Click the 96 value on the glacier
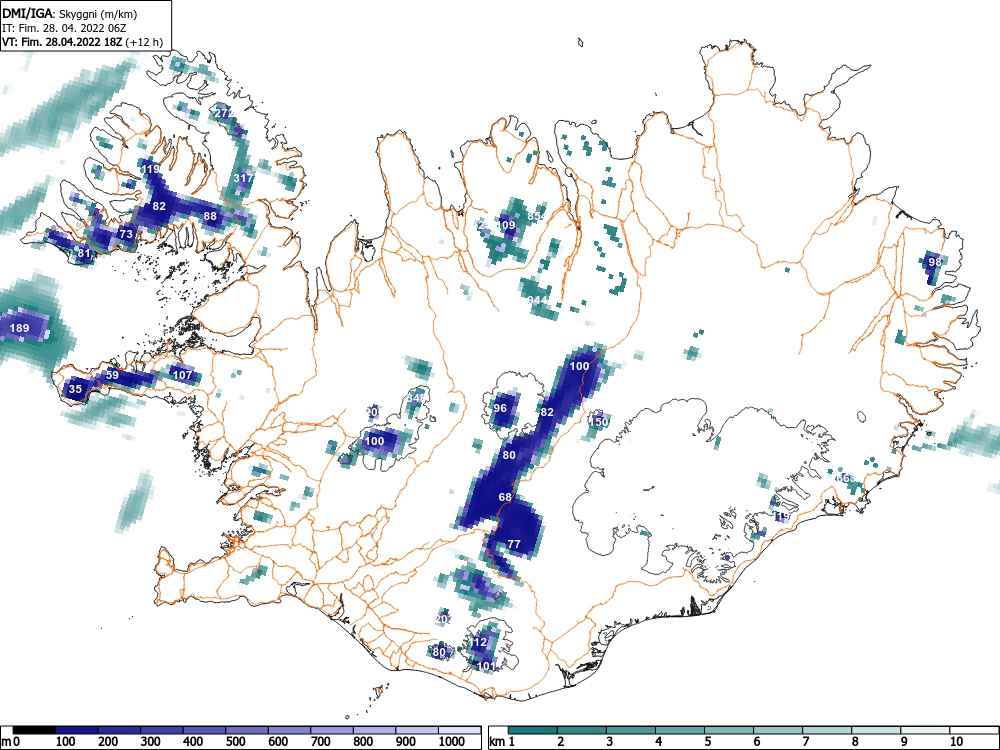This screenshot has height=750, width=1000. [500, 408]
